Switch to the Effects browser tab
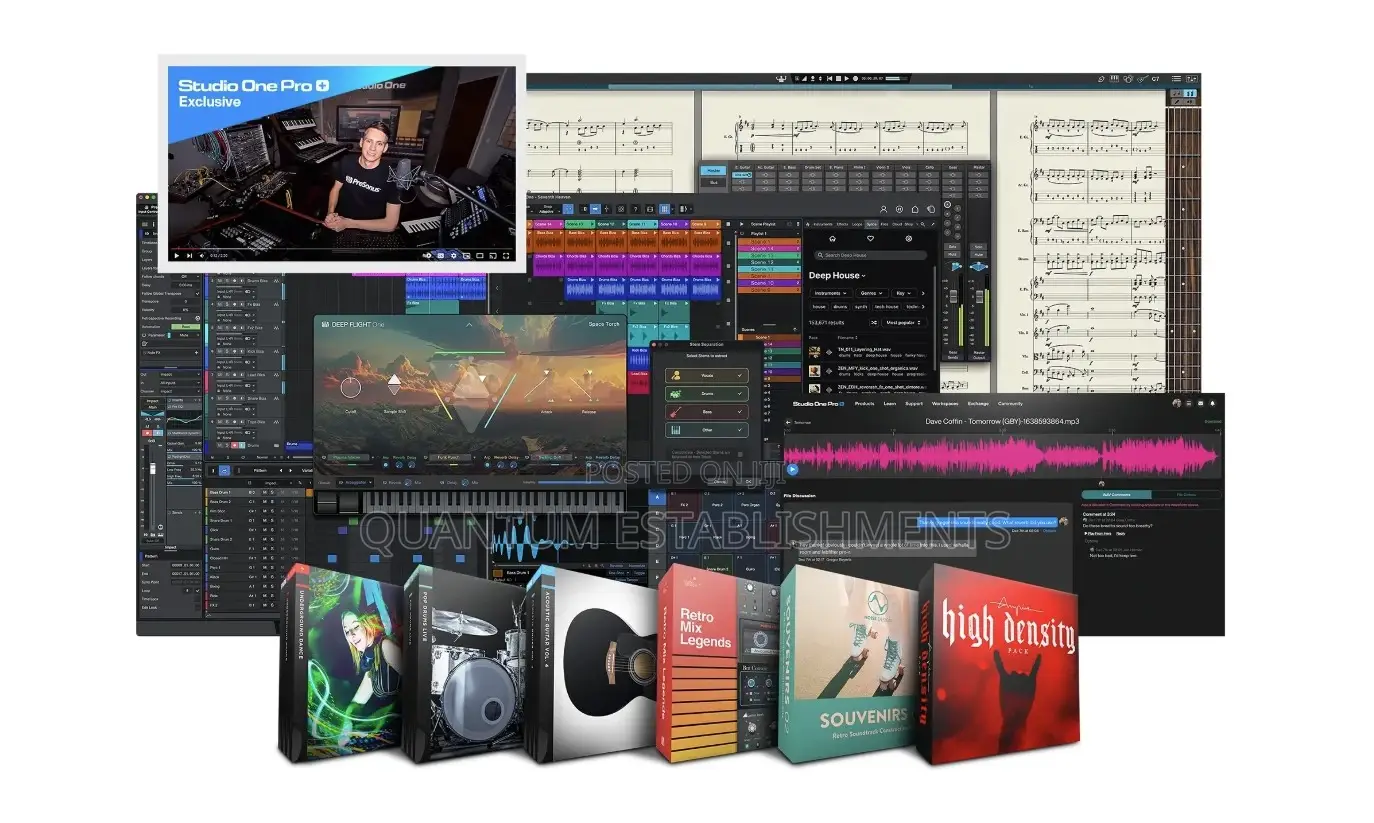 842,224
